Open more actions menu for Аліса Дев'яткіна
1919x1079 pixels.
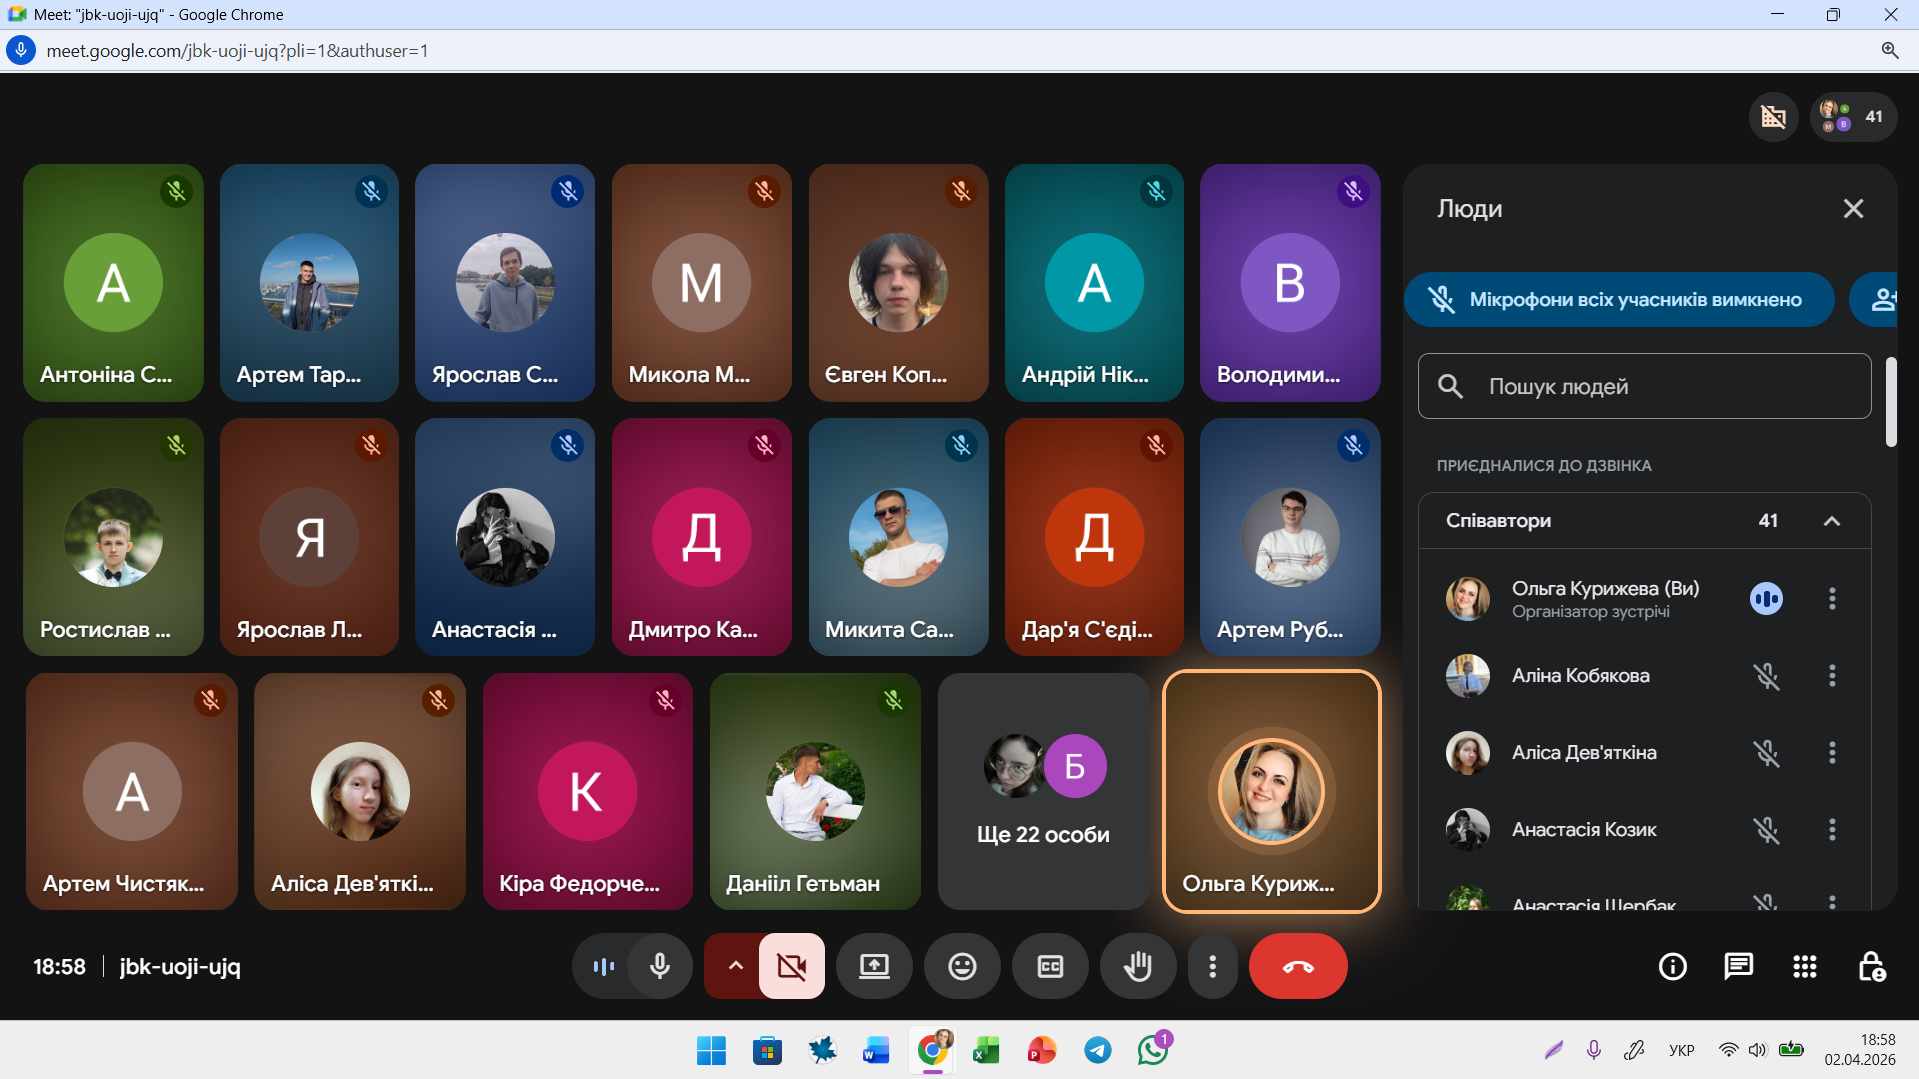(x=1831, y=753)
